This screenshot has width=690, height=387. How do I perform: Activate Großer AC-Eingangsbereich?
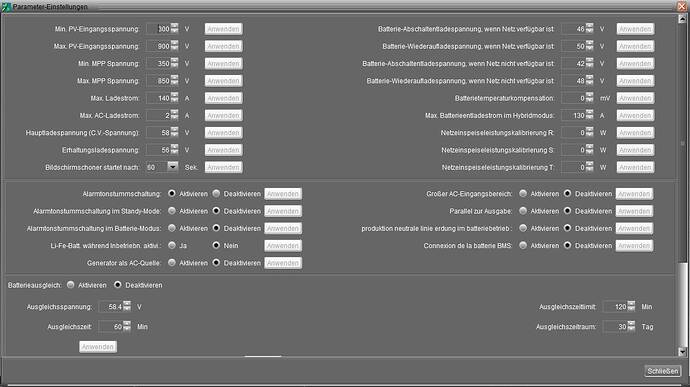pyautogui.click(x=523, y=194)
